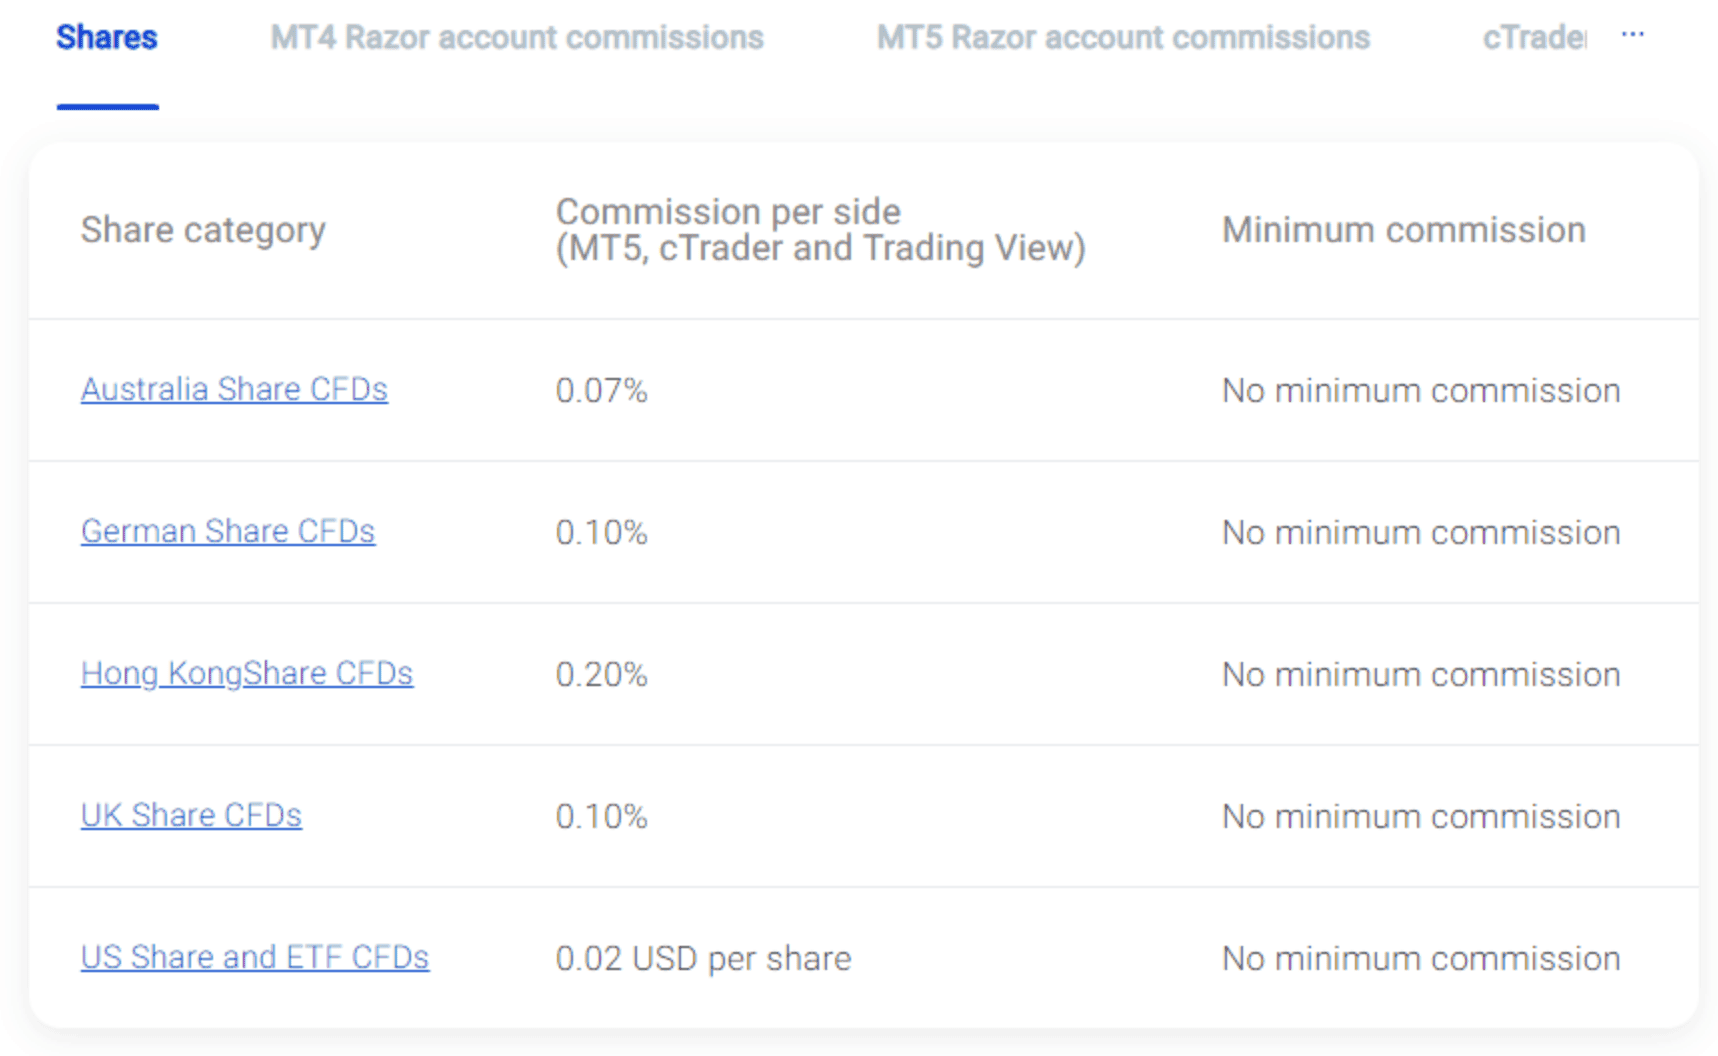Open the Hong KongShare CFDs link

click(x=246, y=673)
